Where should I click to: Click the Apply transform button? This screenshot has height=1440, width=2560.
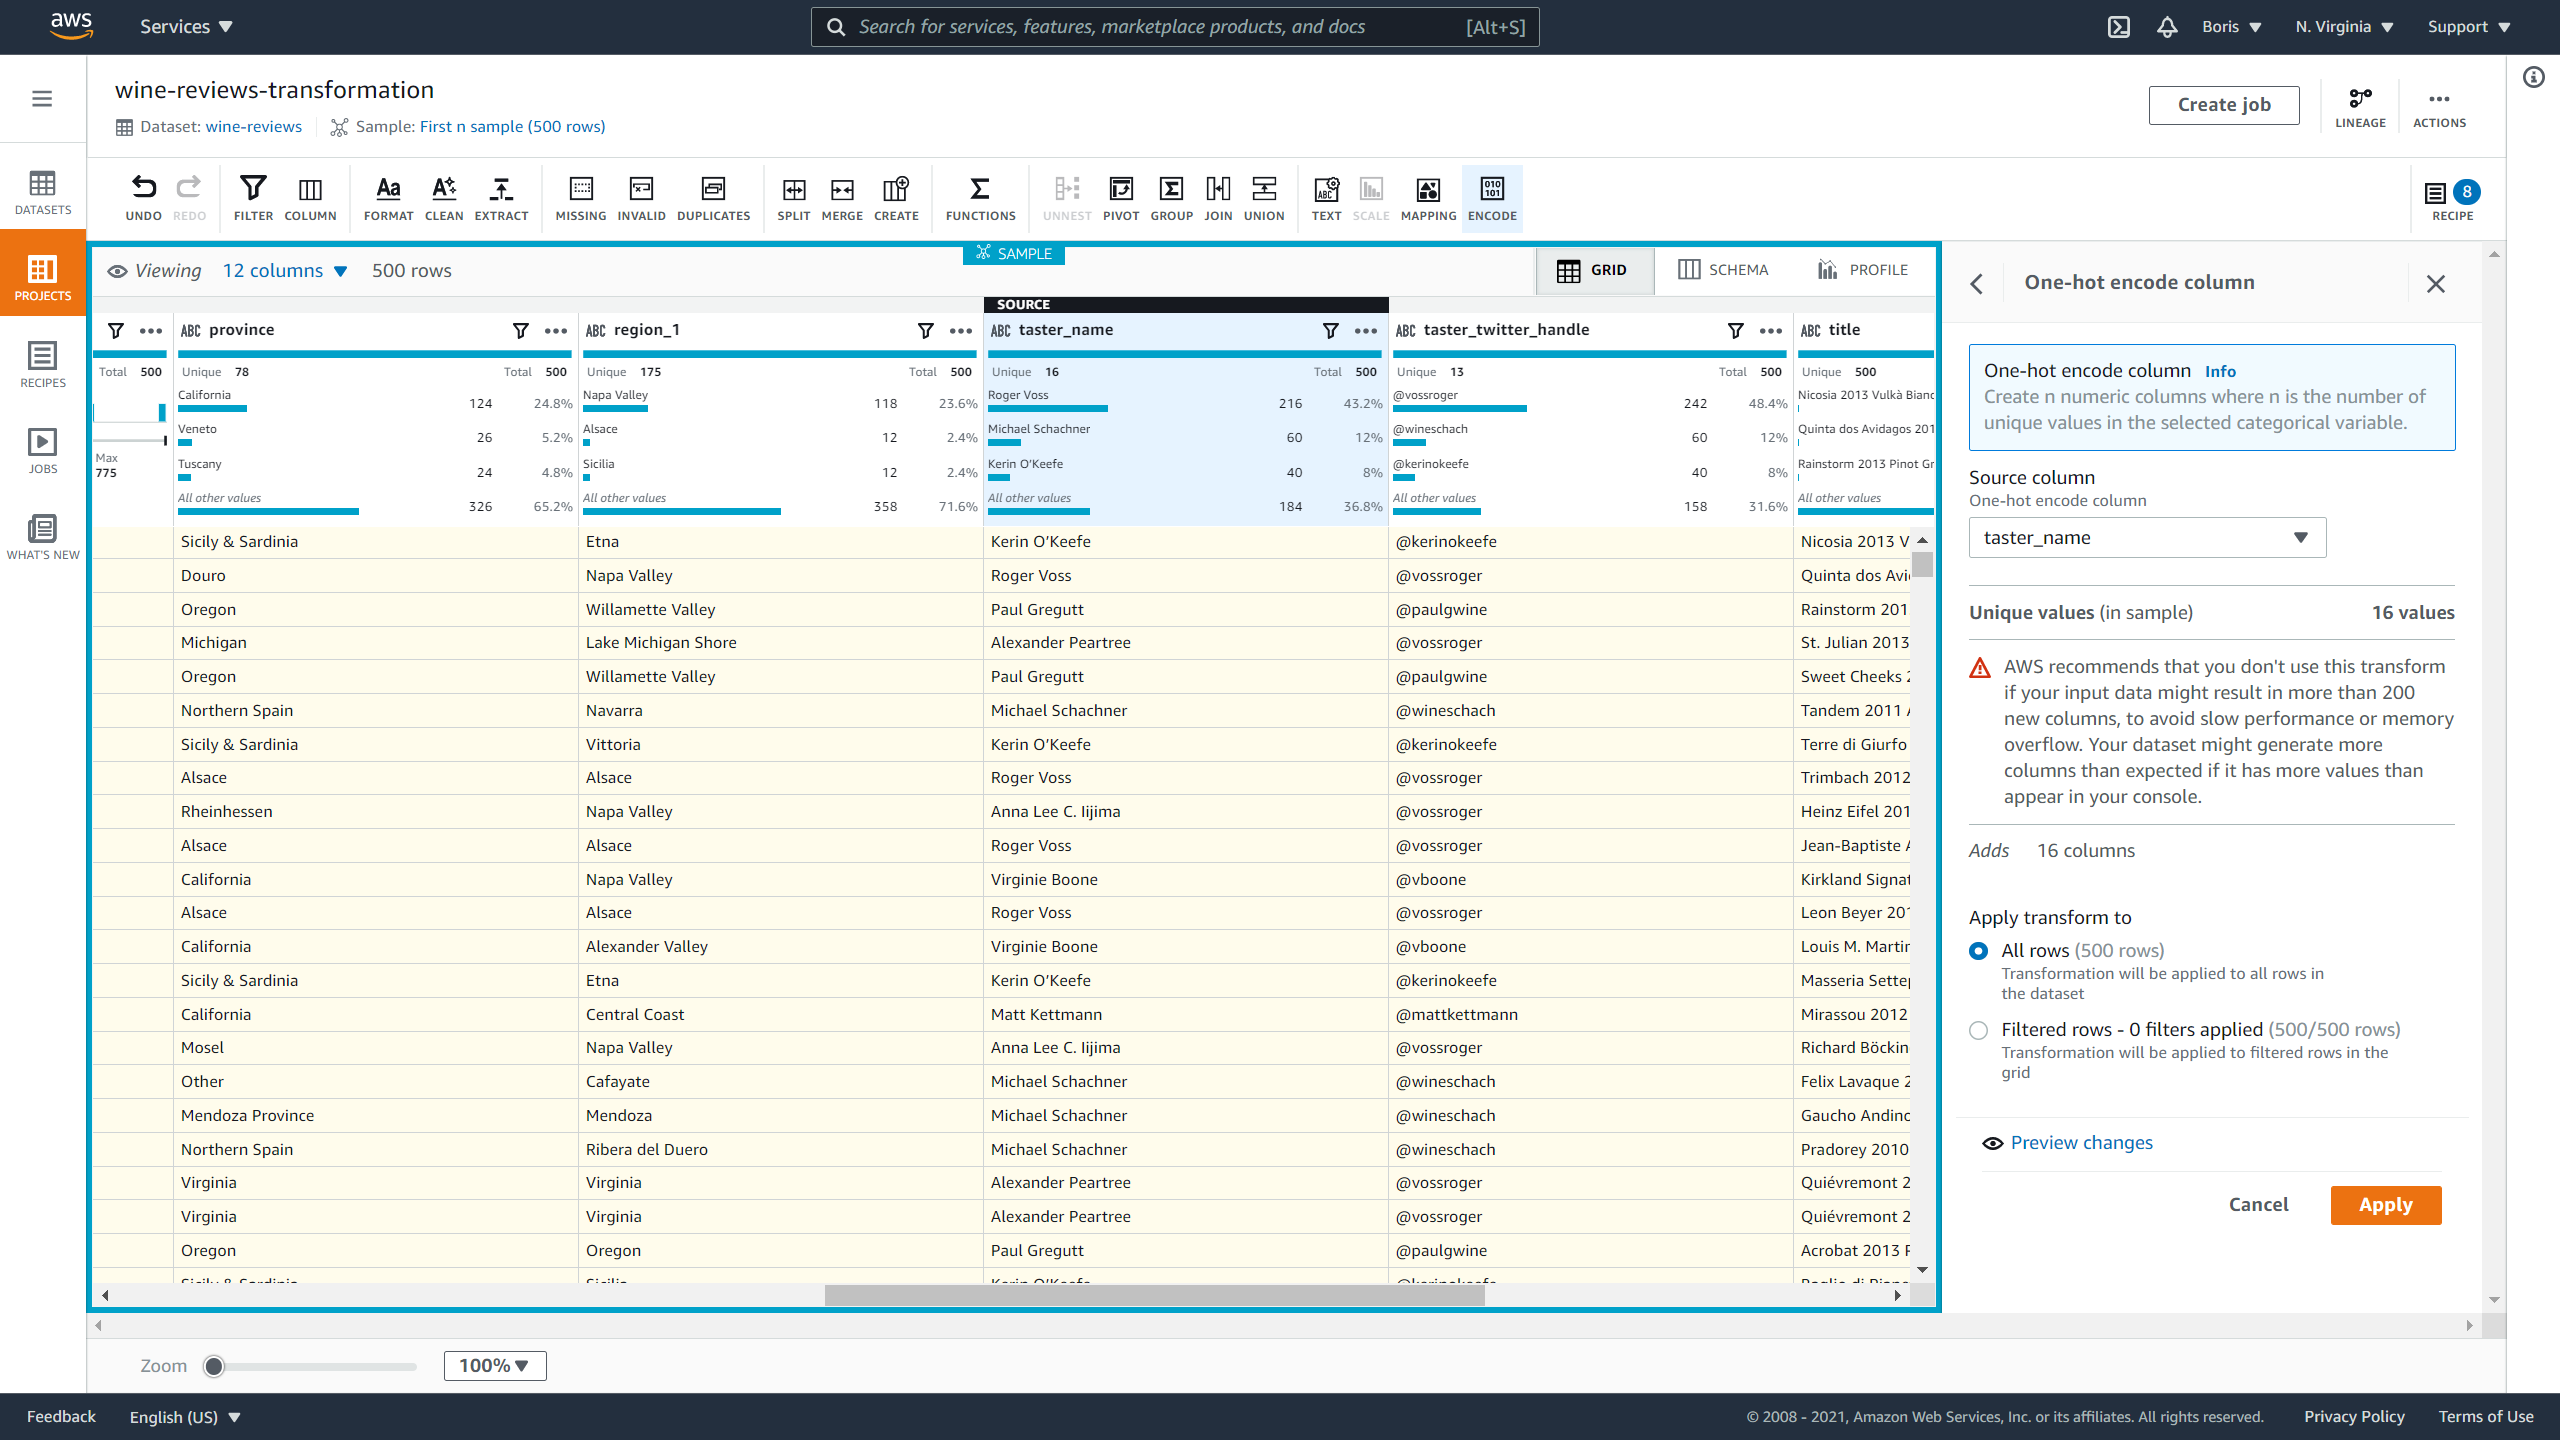[x=2386, y=1204]
